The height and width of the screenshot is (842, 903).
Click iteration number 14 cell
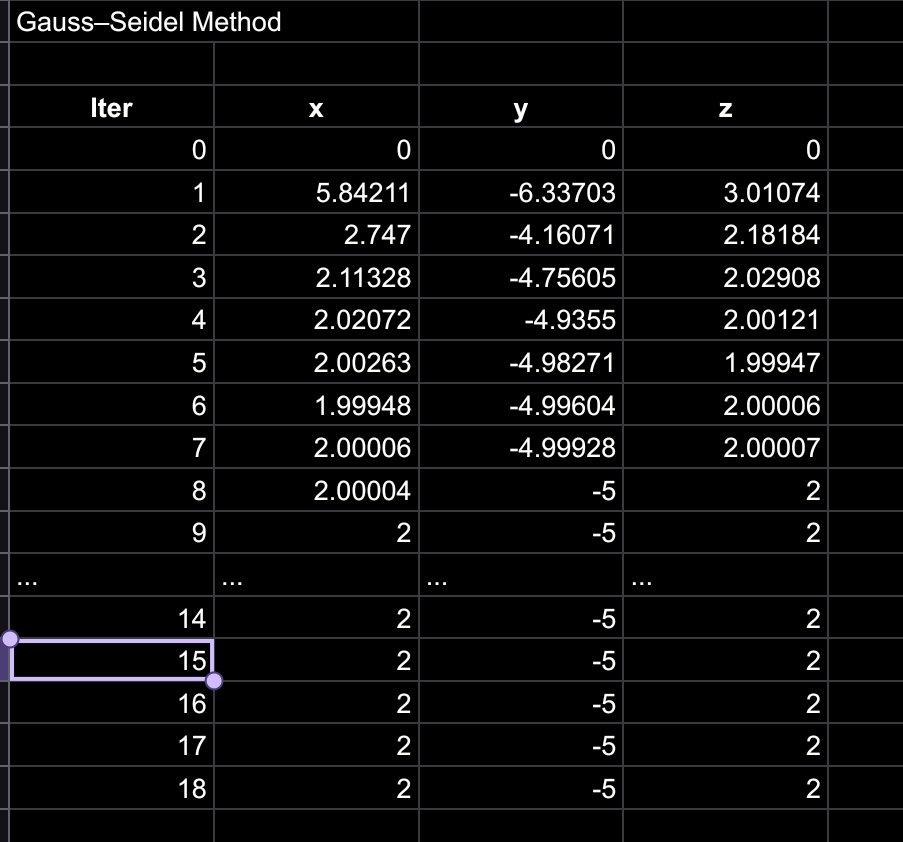click(111, 618)
